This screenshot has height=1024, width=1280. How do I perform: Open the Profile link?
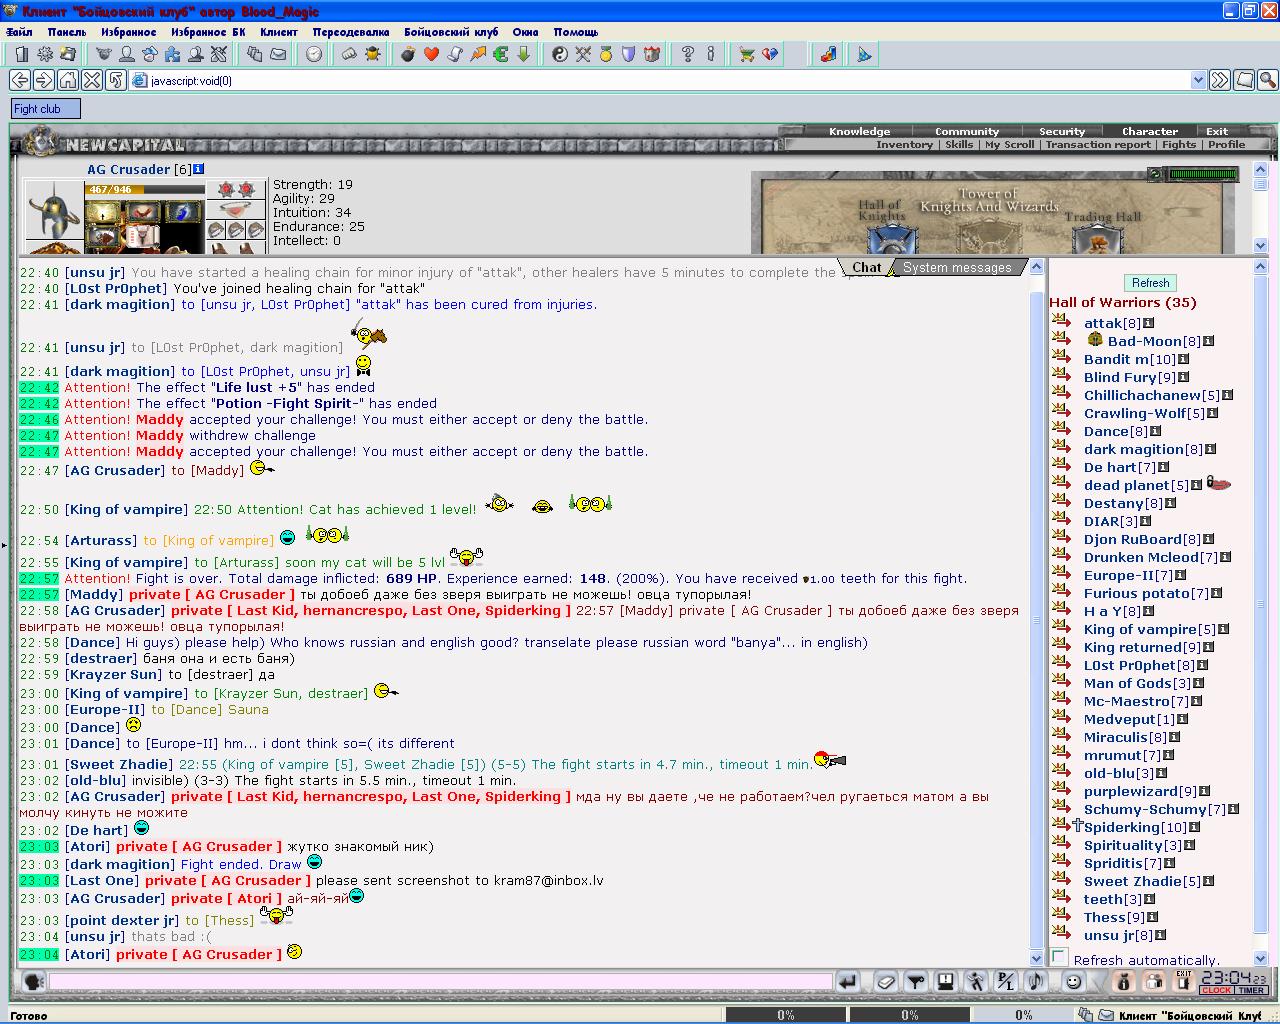[x=1226, y=144]
